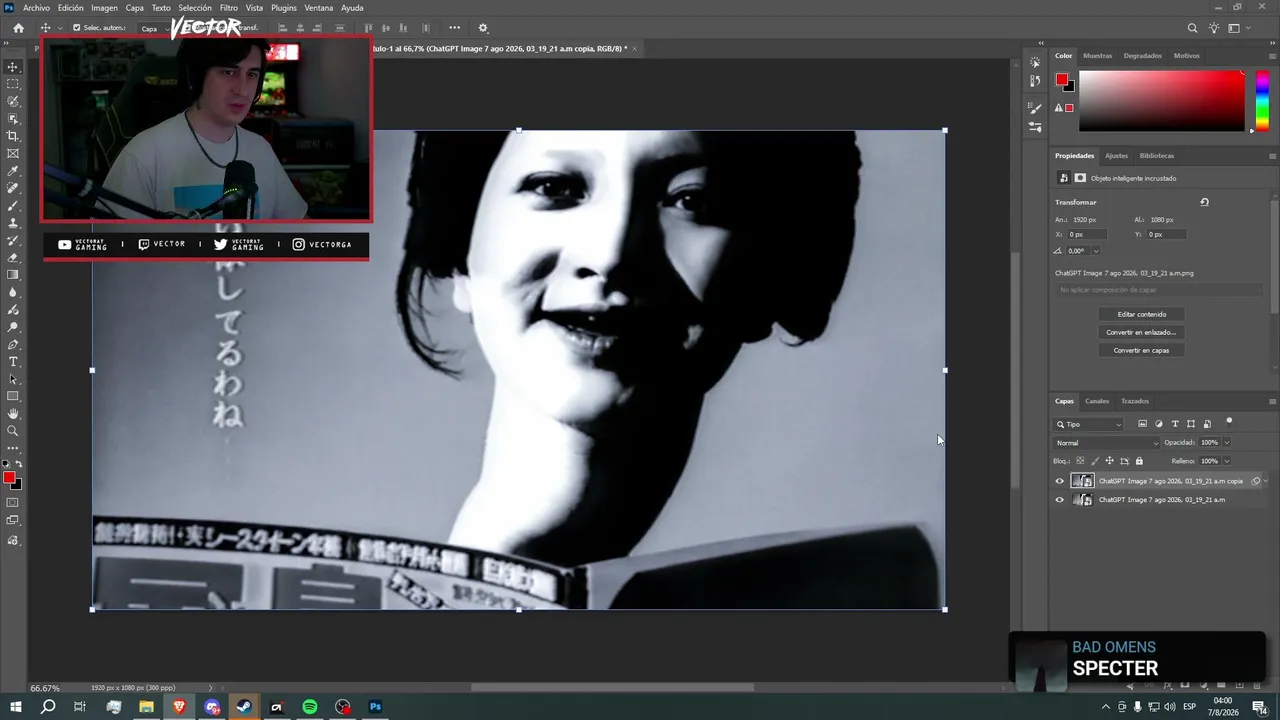Select the Eyedropper tool
Viewport: 1280px width, 720px height.
(13, 171)
